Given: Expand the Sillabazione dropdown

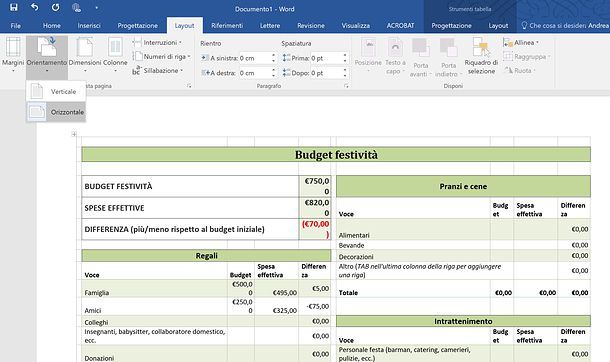Looking at the screenshot, I should pyautogui.click(x=158, y=70).
